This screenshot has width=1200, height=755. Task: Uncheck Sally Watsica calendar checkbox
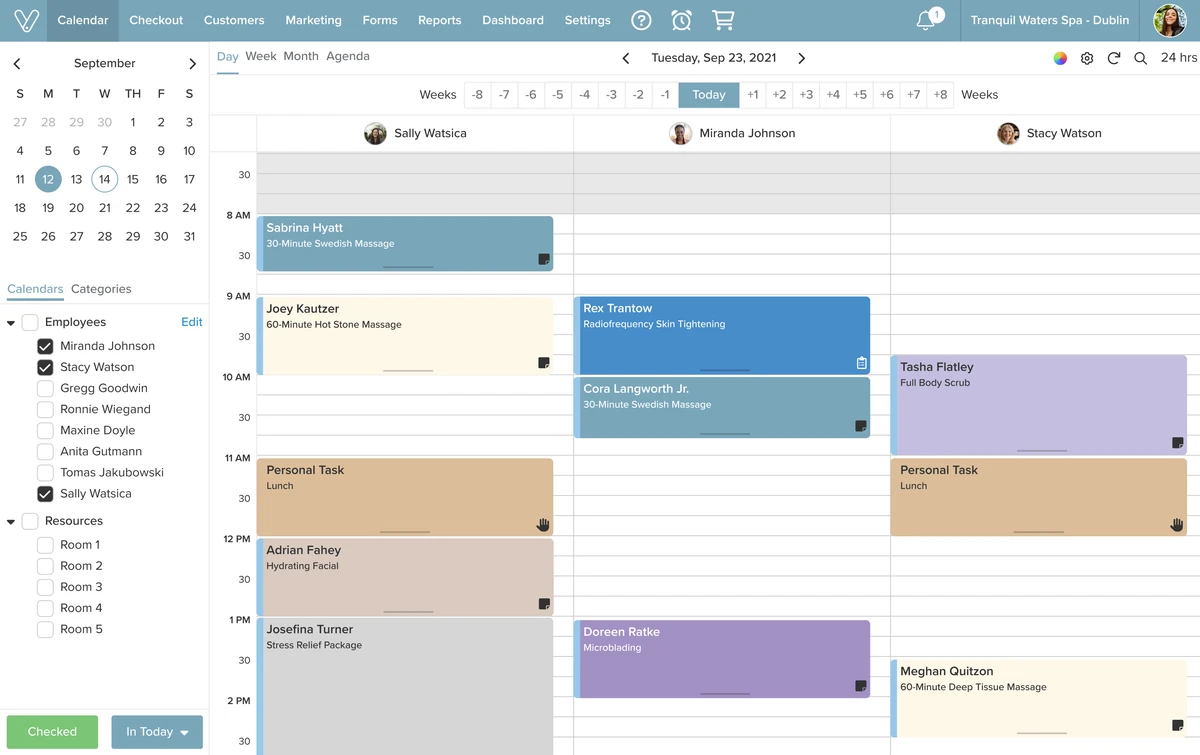[45, 493]
